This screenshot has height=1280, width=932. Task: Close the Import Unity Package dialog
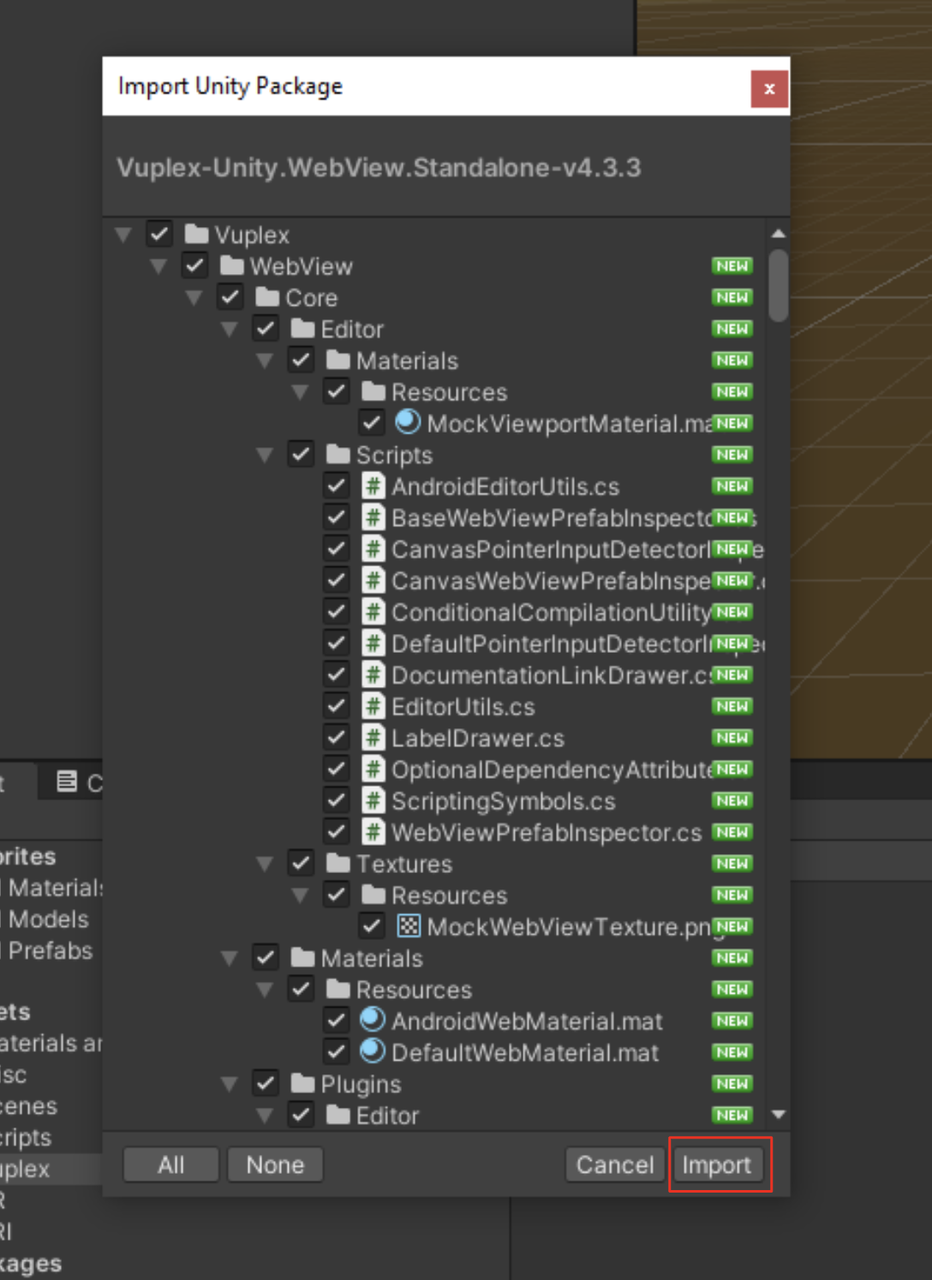tap(769, 89)
